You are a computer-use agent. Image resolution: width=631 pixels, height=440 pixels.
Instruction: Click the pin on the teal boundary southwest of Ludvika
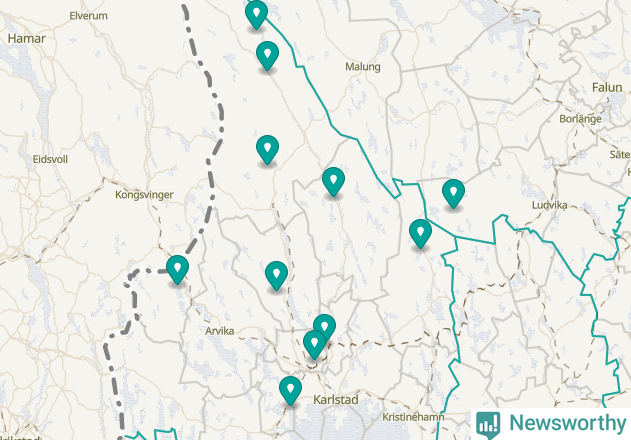421,234
